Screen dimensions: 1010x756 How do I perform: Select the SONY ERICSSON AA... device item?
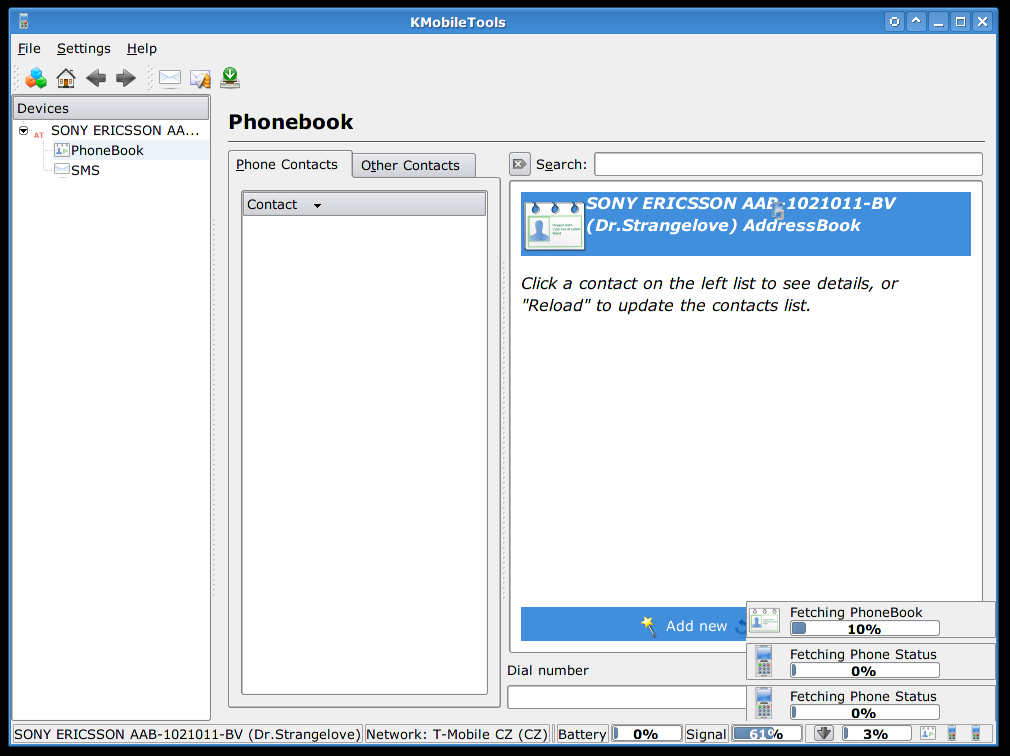[x=125, y=131]
